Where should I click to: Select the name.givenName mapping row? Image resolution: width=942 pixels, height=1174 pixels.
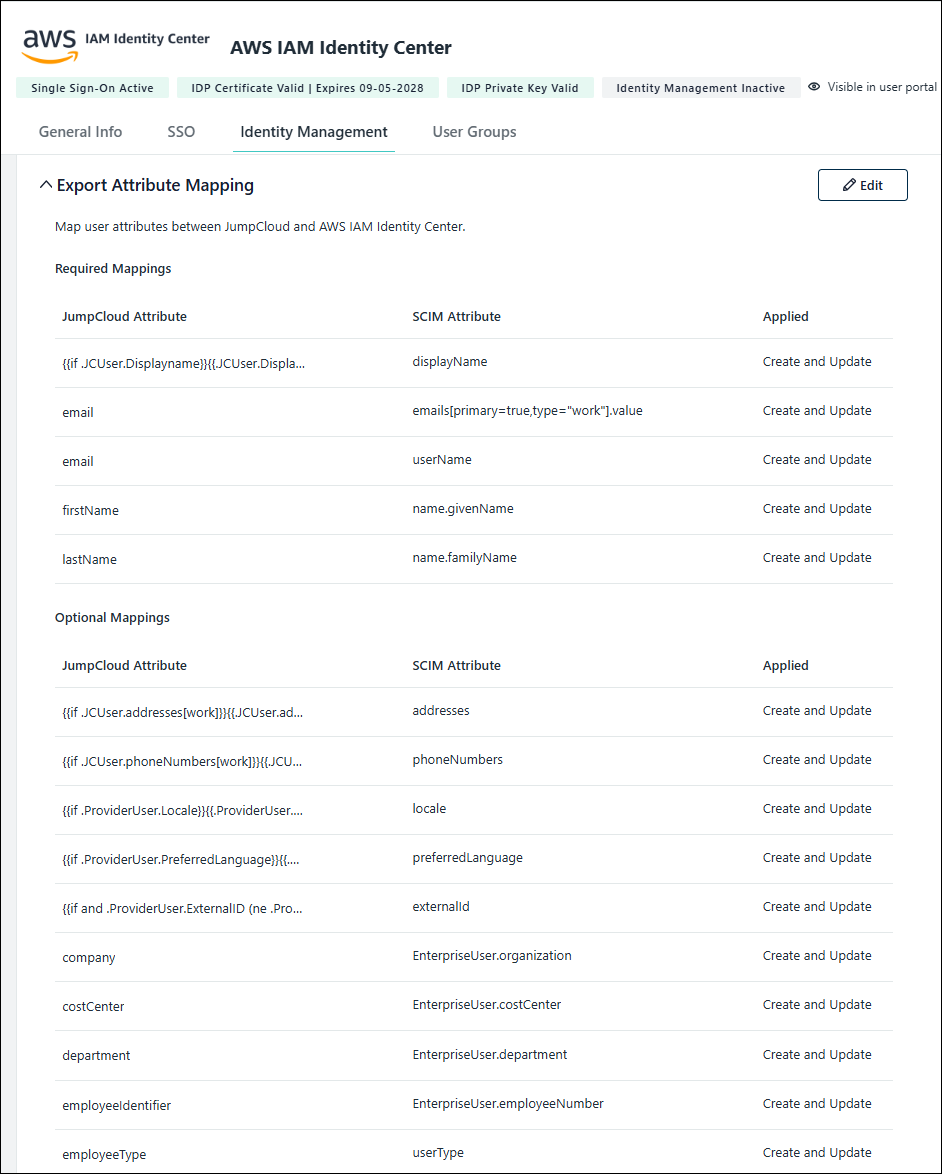[463, 509]
